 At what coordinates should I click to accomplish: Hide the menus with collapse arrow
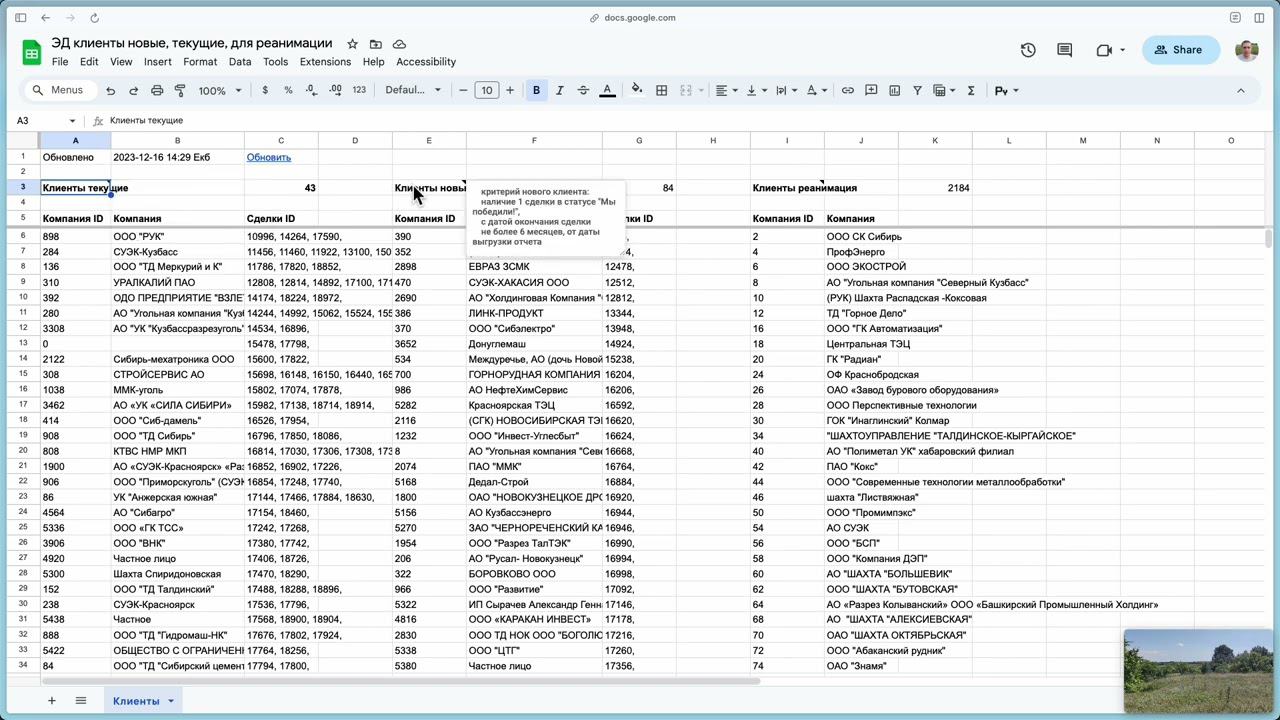click(1241, 90)
